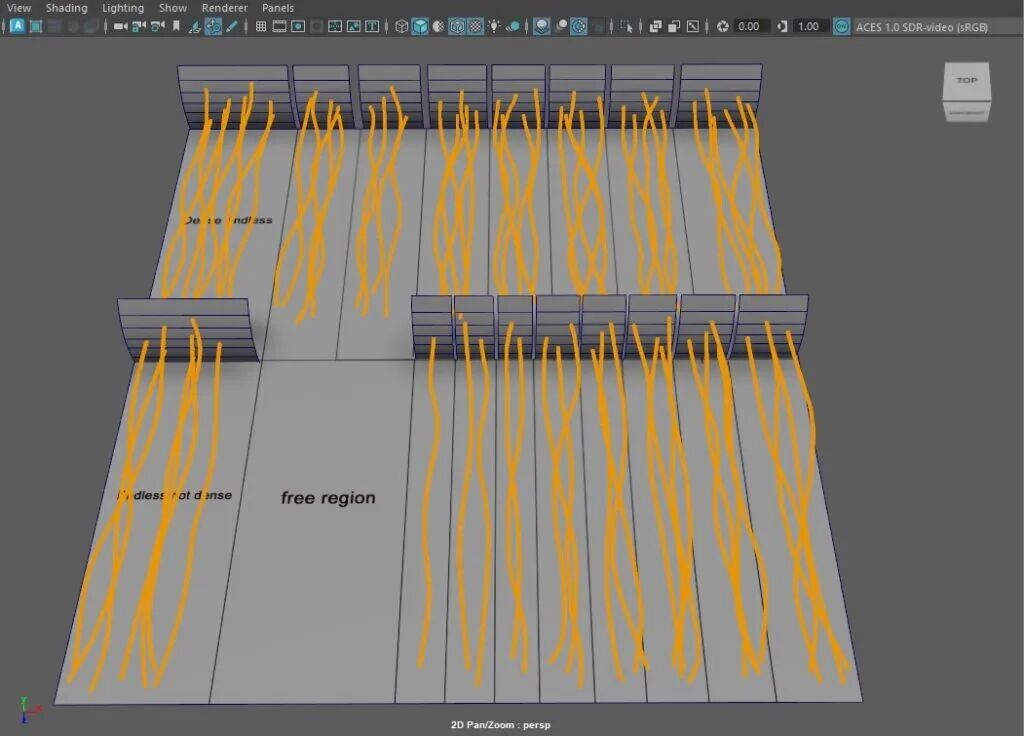Open the Panels menu
The image size is (1024, 736).
point(278,8)
